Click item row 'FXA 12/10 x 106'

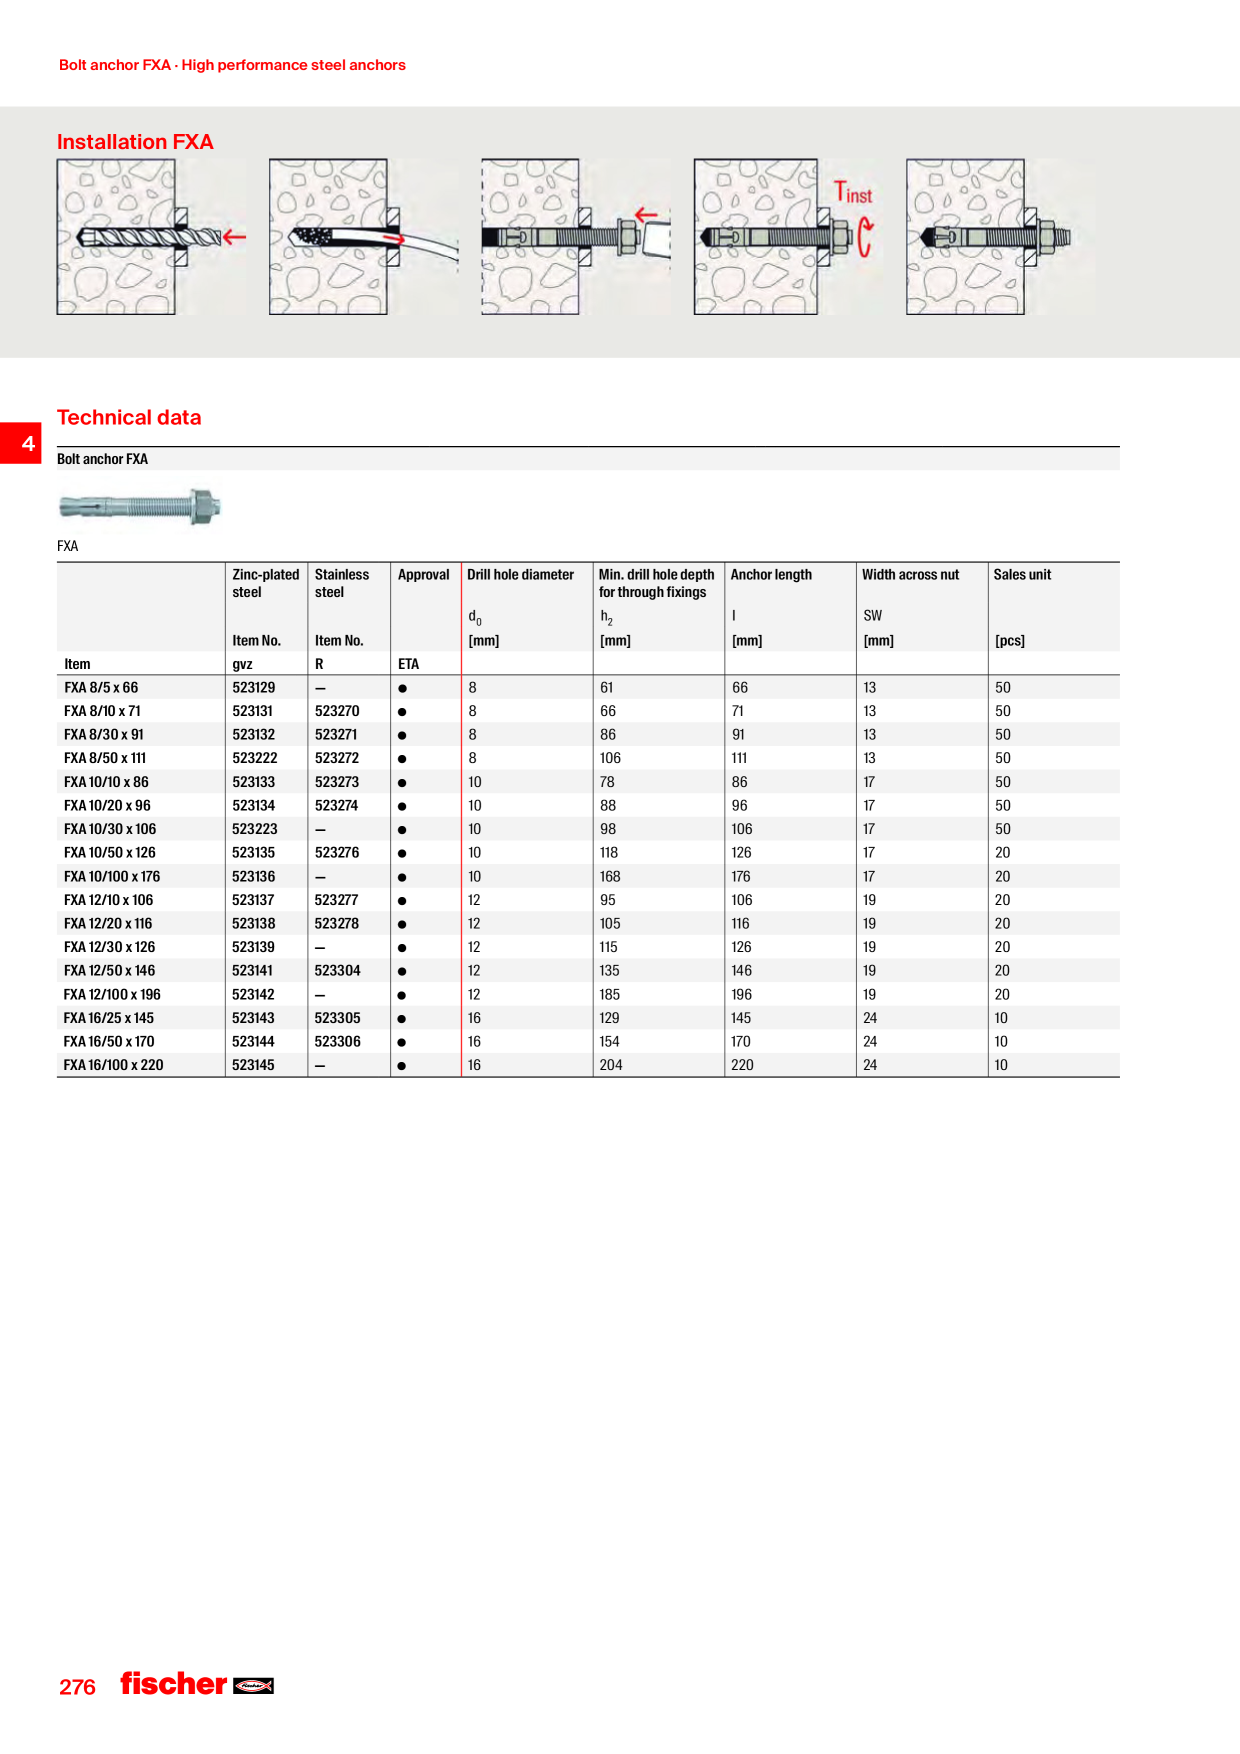588,900
